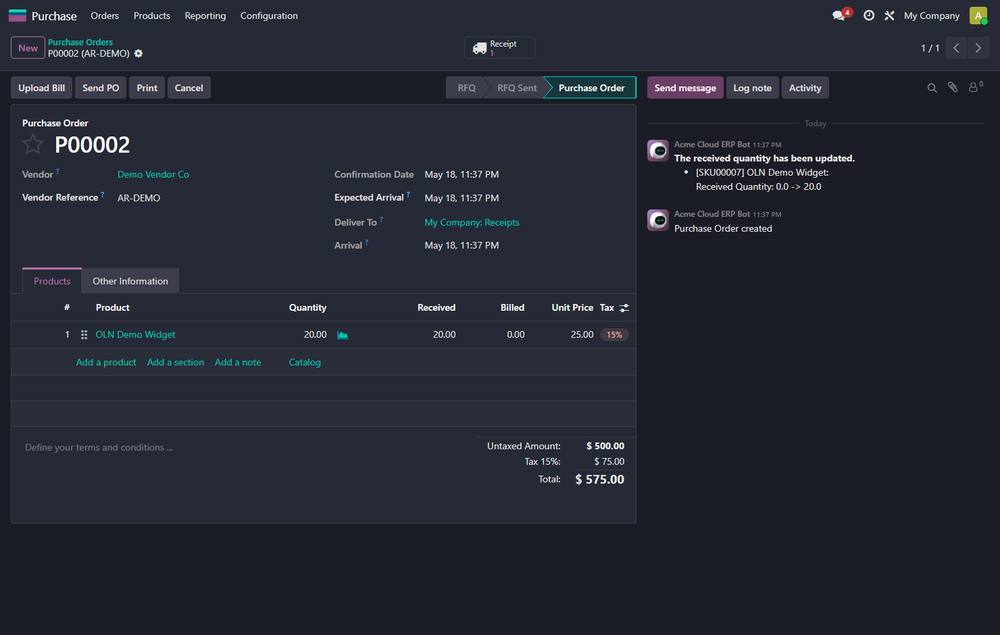Screen dimensions: 1000x635
Task: Click the Deliver To help question mark
Action: click(382, 219)
